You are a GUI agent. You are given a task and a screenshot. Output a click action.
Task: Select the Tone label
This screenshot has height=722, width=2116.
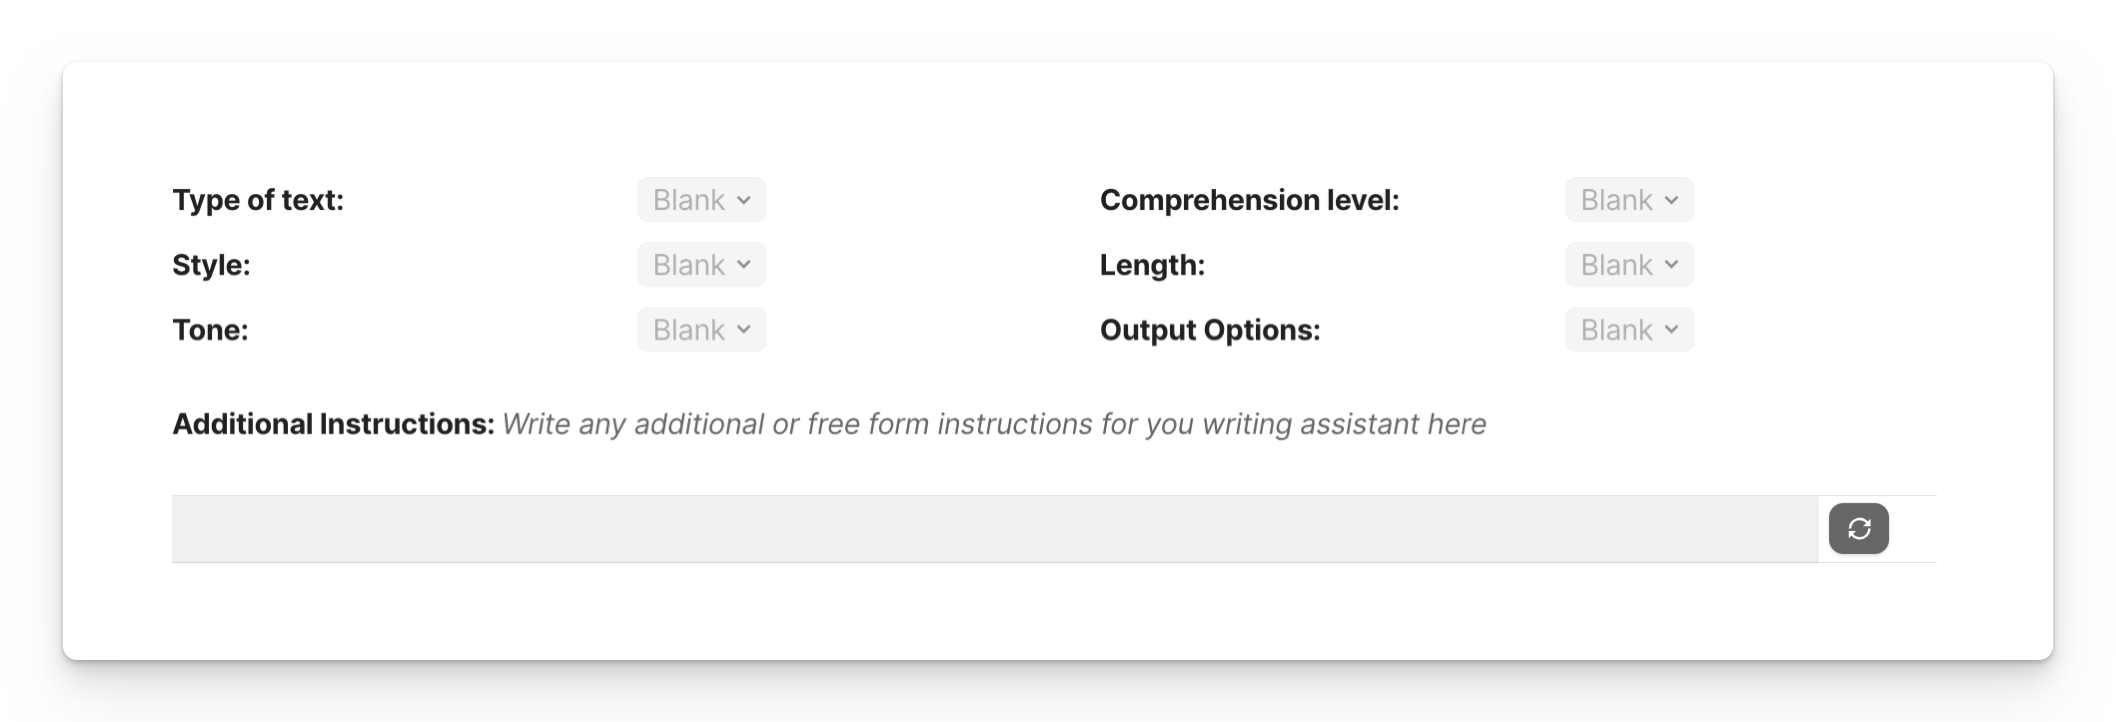(210, 330)
